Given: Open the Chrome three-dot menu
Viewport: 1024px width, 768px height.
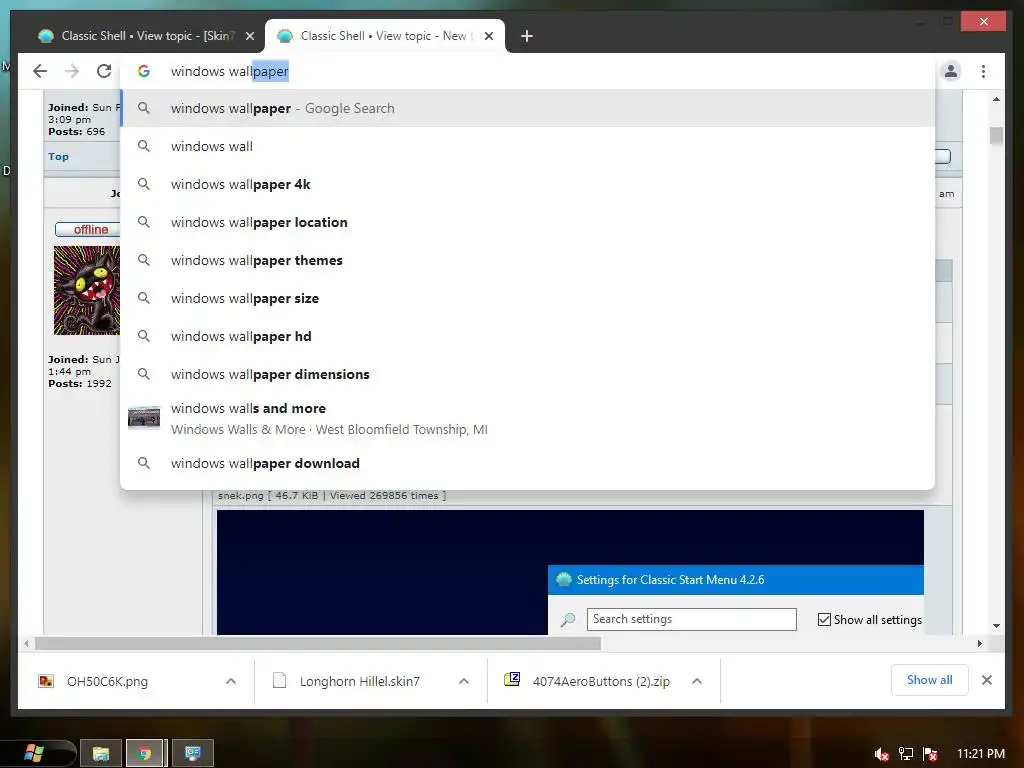Looking at the screenshot, I should [983, 71].
